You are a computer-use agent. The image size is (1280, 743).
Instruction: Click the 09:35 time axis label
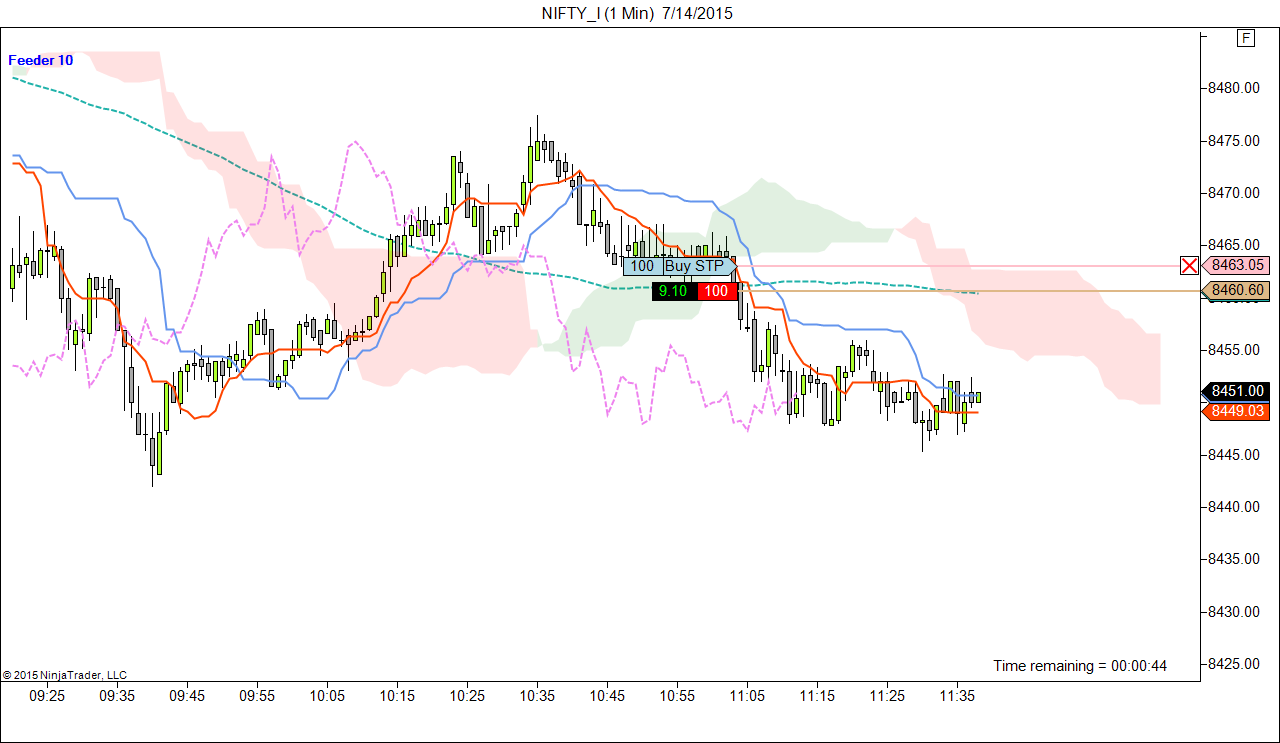(117, 695)
